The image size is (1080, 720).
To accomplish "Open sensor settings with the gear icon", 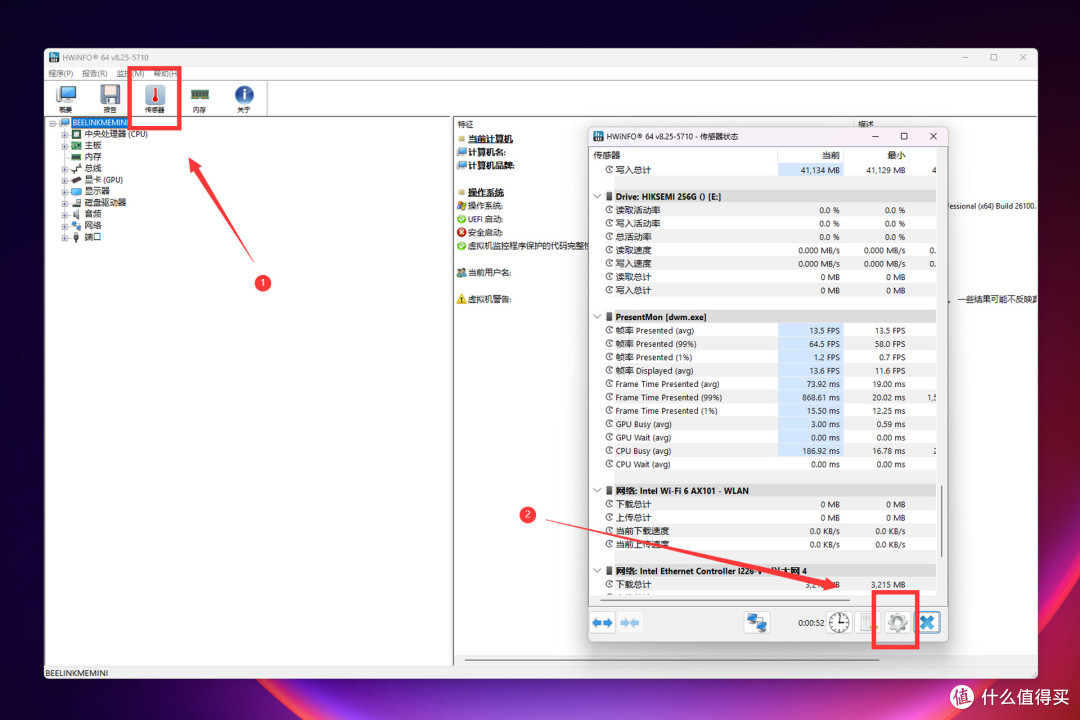I will pos(897,623).
